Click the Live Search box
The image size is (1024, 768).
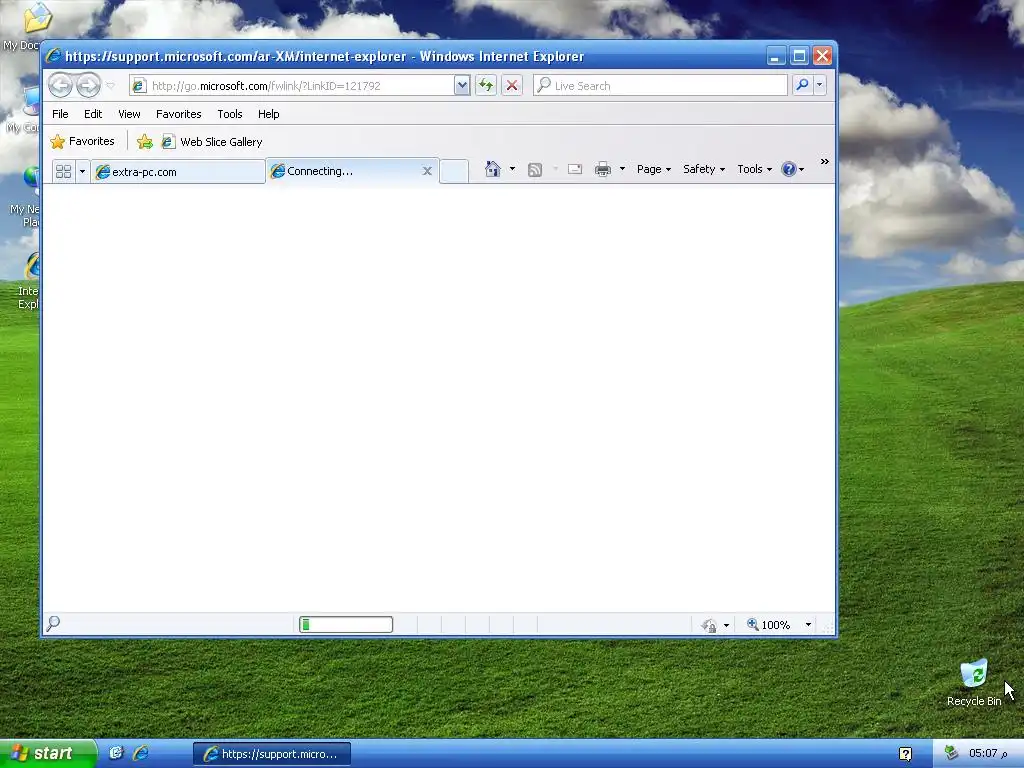click(660, 86)
